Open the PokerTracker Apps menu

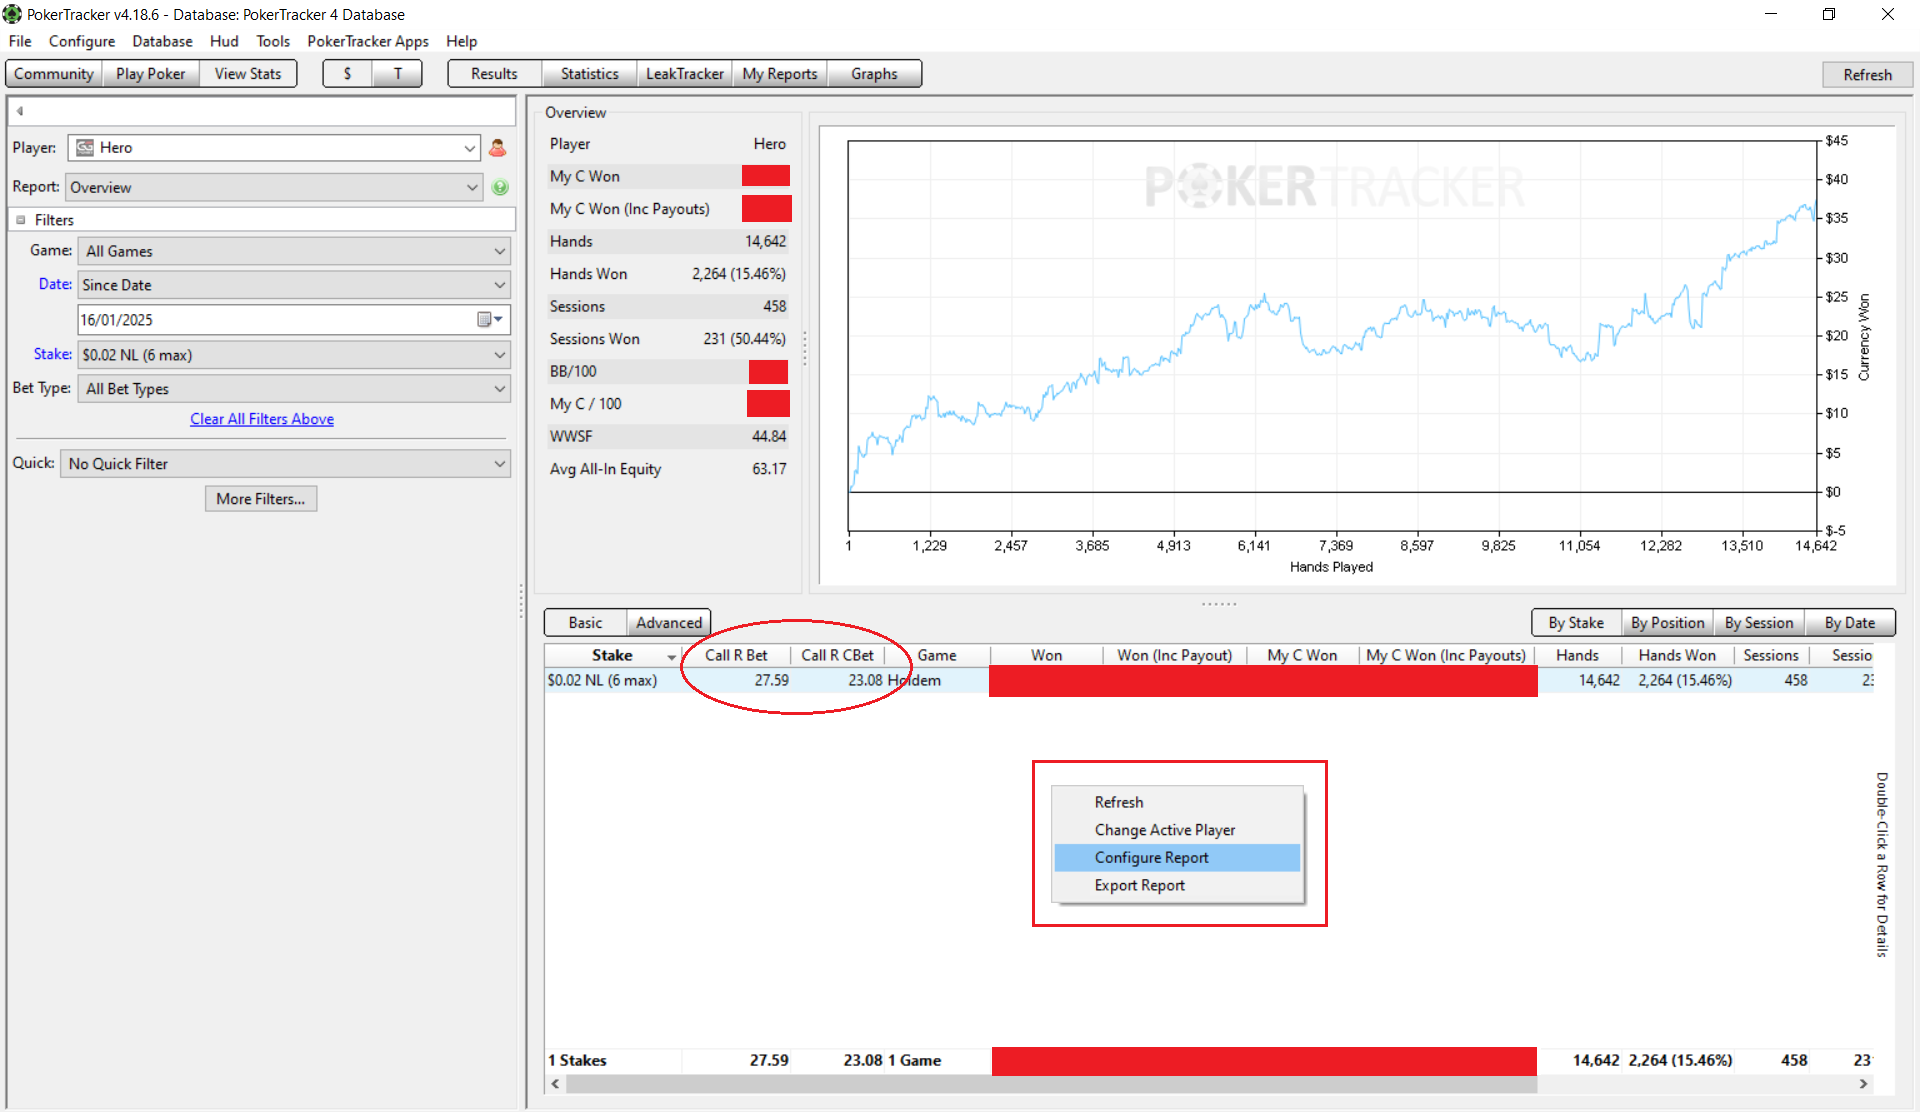click(368, 41)
